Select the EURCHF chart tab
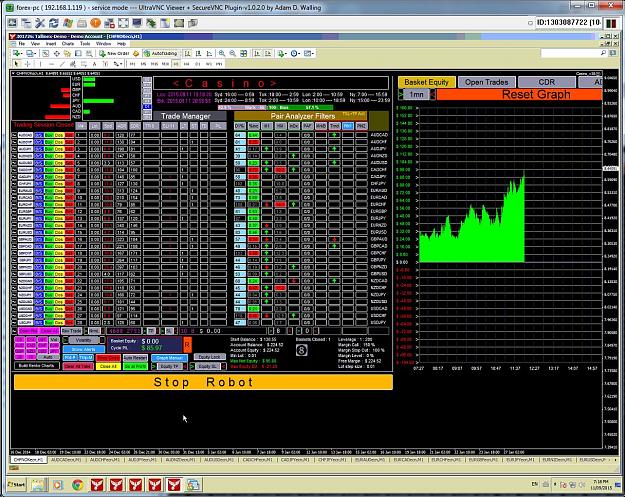This screenshot has width=625, height=497. click(x=446, y=460)
